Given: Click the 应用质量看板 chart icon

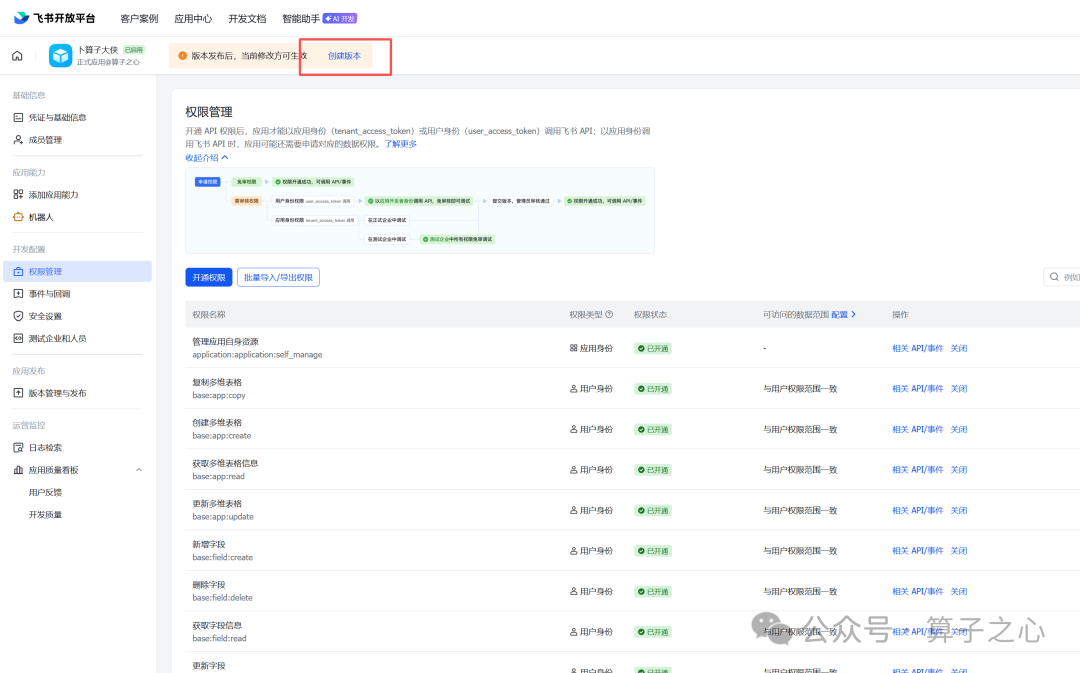Looking at the screenshot, I should (19, 470).
